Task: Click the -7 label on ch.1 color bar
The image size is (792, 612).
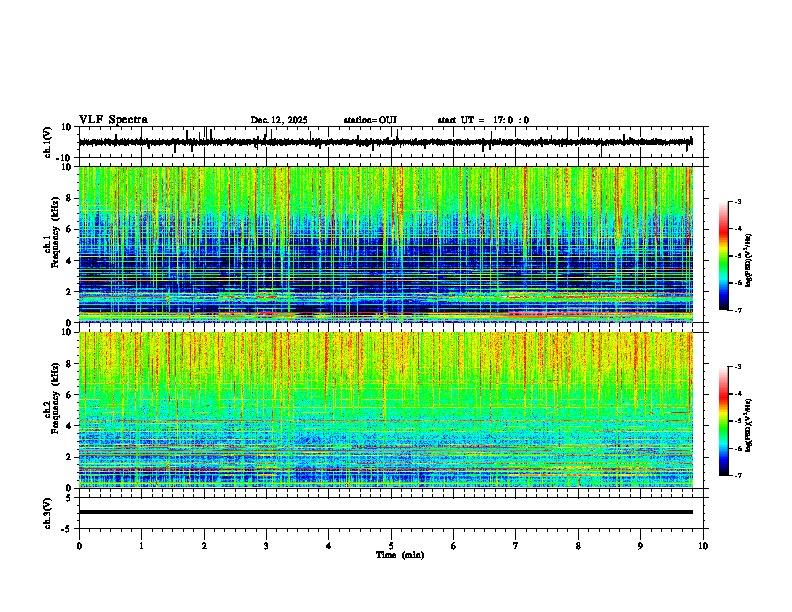Action: click(738, 310)
